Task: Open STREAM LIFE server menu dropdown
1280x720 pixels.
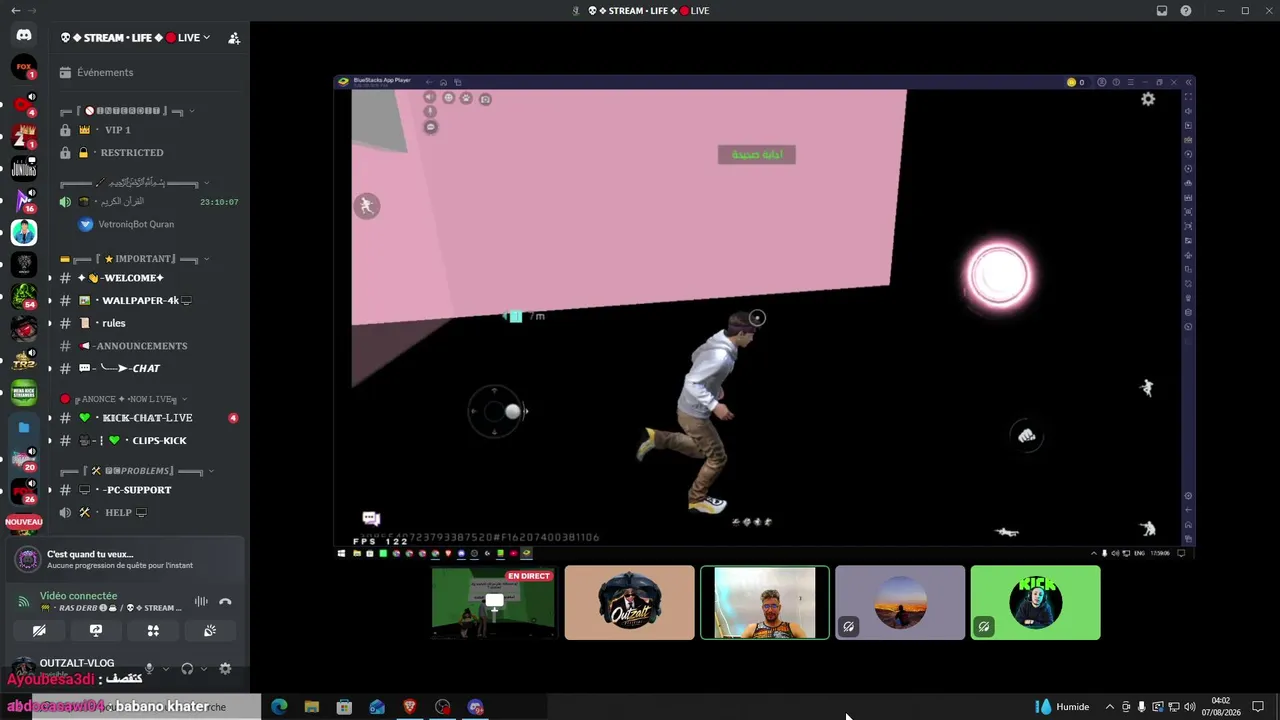Action: click(x=134, y=38)
